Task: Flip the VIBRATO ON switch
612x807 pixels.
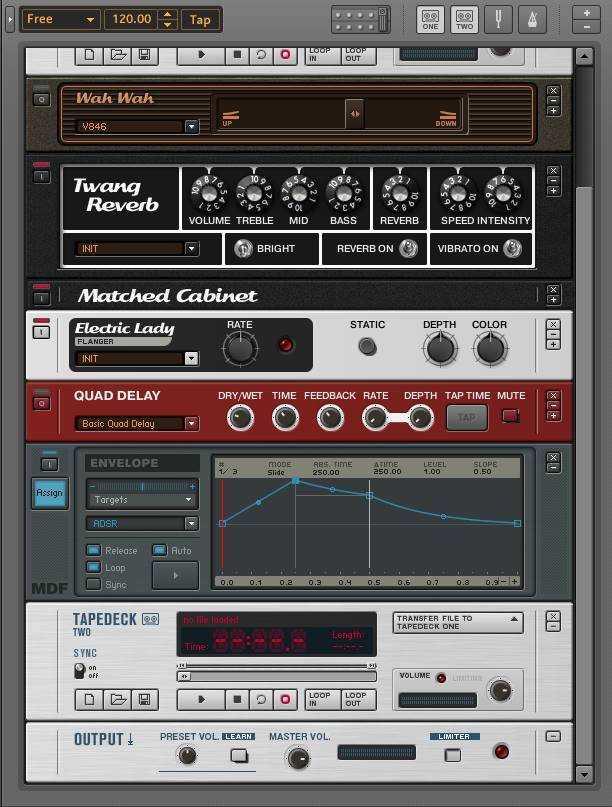Action: (x=513, y=249)
